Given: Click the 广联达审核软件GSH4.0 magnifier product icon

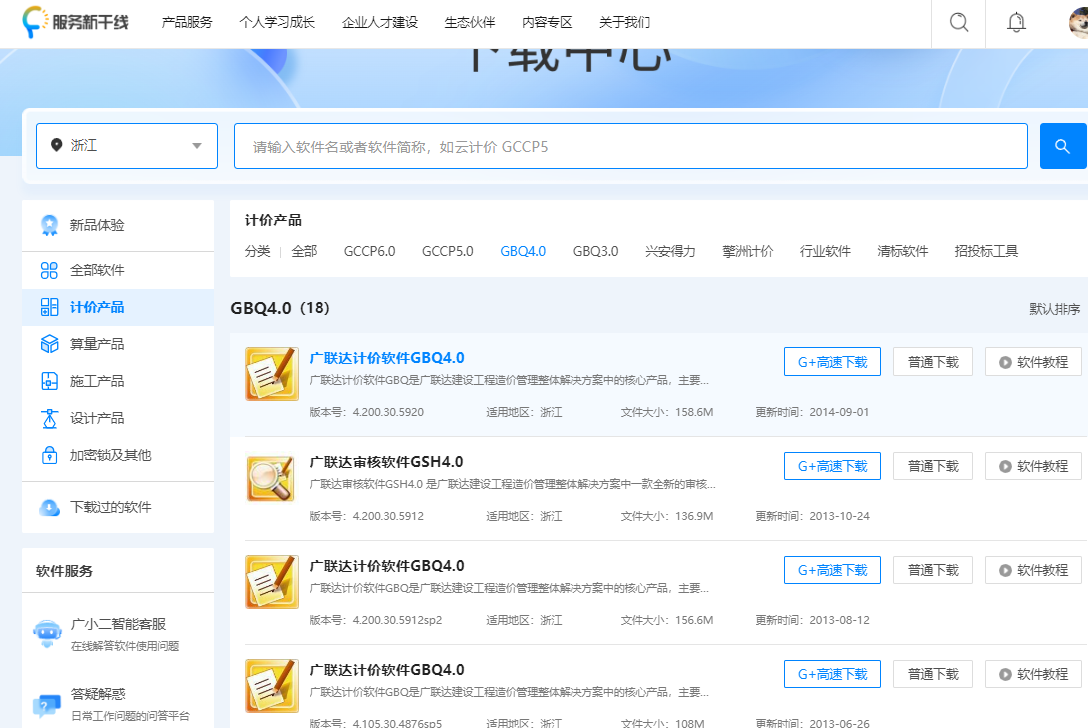Looking at the screenshot, I should point(272,478).
